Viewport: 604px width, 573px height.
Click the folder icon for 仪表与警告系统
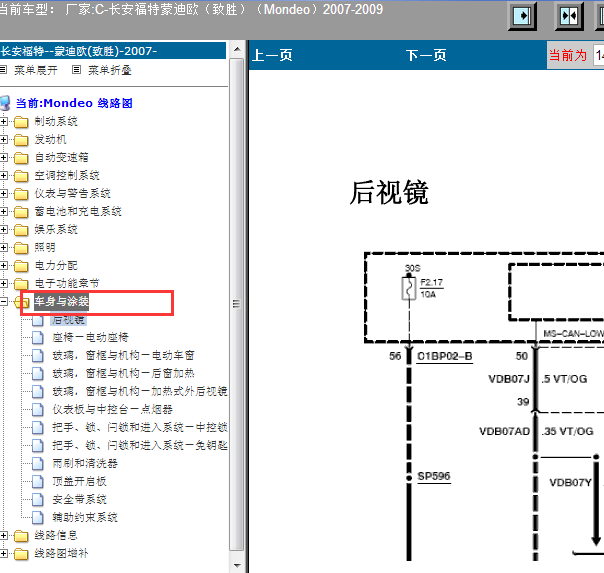[21, 194]
